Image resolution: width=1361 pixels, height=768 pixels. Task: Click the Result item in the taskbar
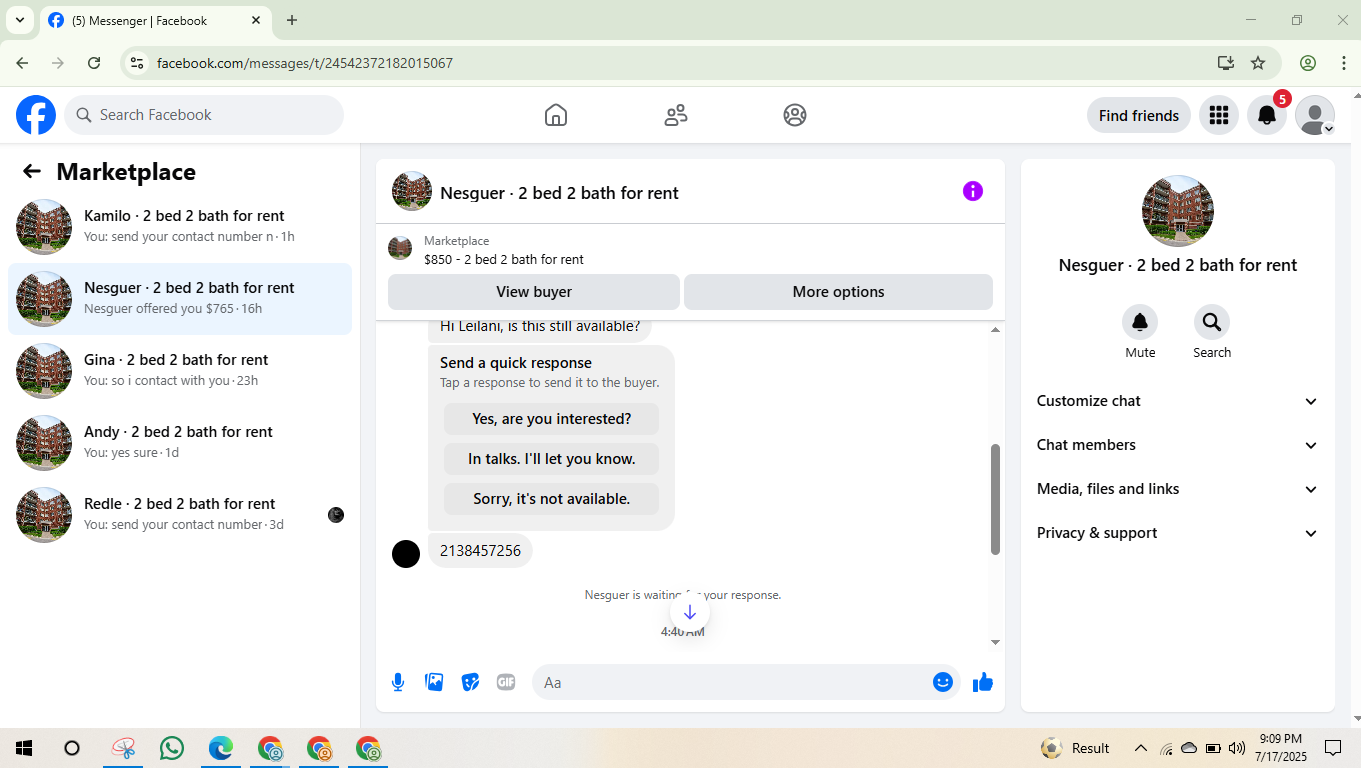(1076, 748)
